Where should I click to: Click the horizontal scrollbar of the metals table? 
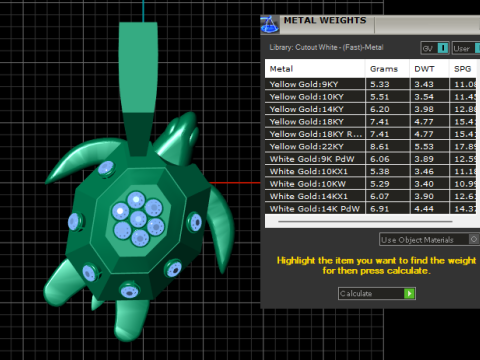coord(365,221)
